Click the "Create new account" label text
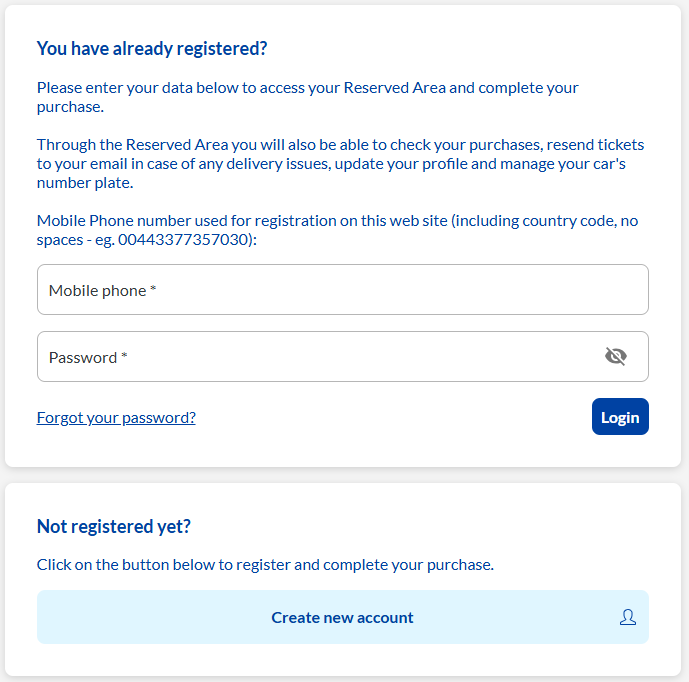Viewport: 689px width, 682px height. (x=342, y=617)
